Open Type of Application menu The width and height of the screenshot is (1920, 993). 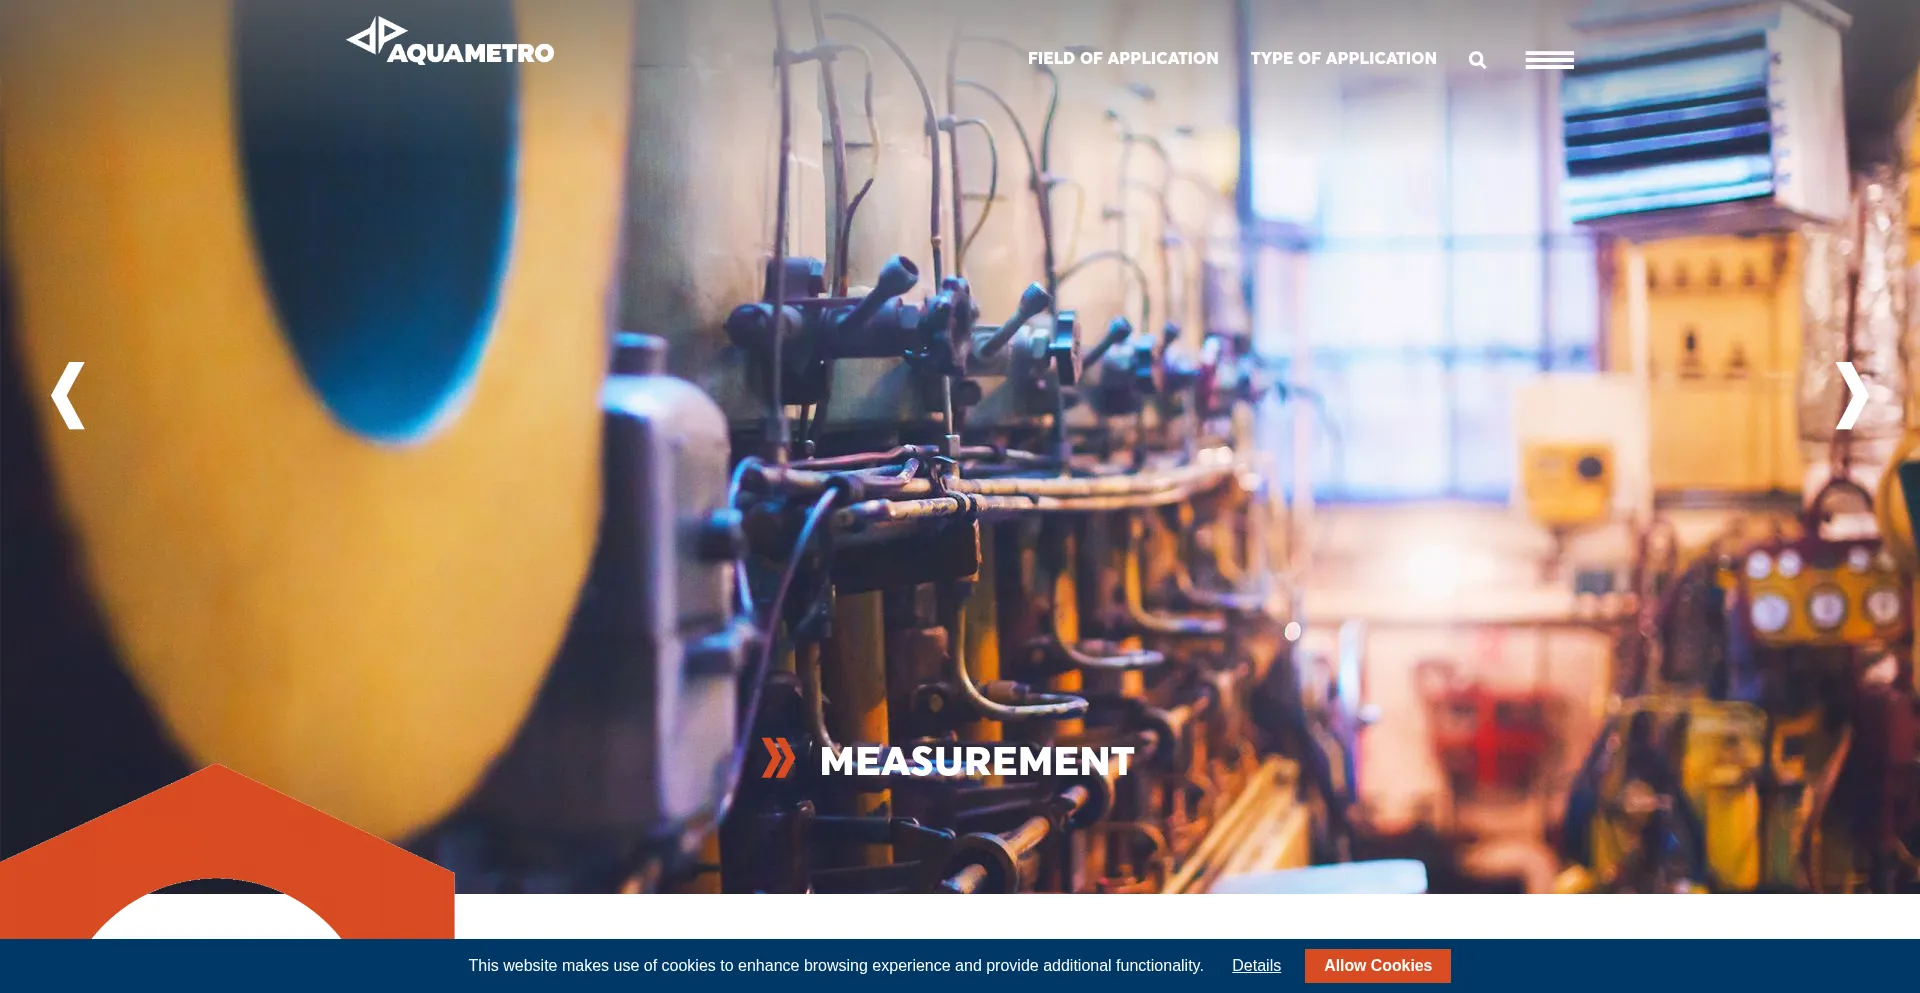tap(1343, 59)
